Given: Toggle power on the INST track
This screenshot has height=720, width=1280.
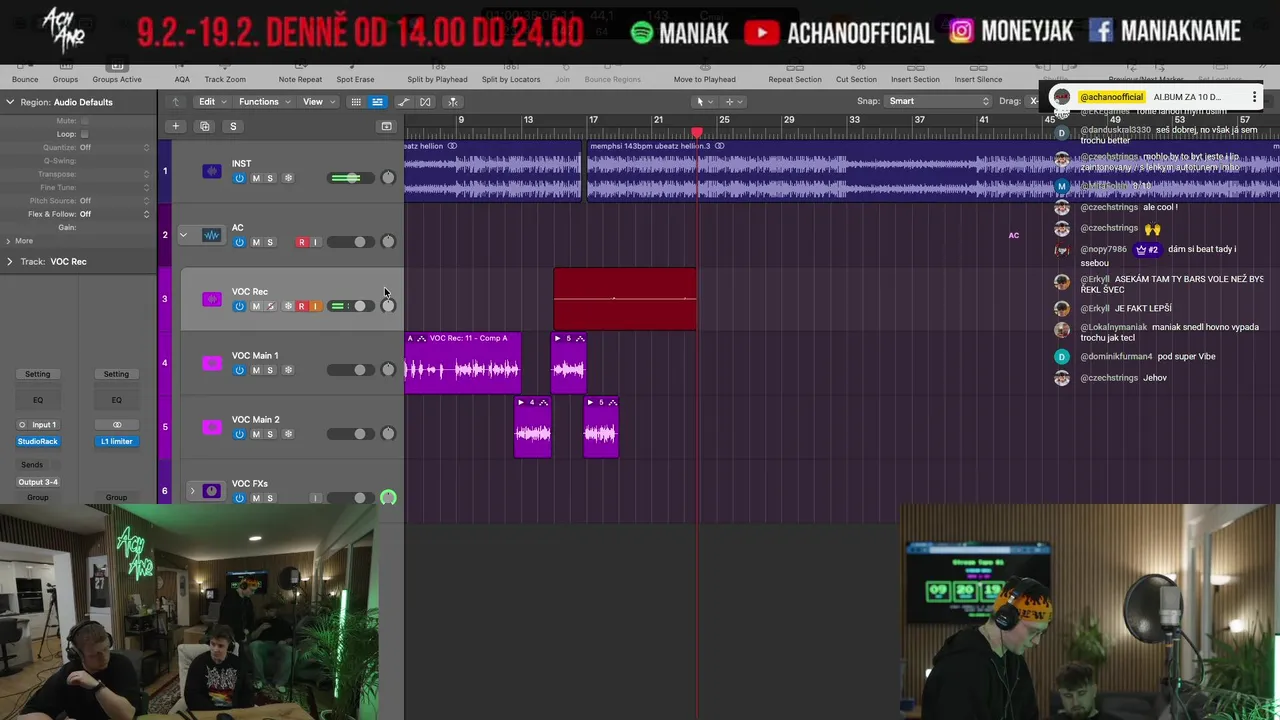Looking at the screenshot, I should pos(239,178).
